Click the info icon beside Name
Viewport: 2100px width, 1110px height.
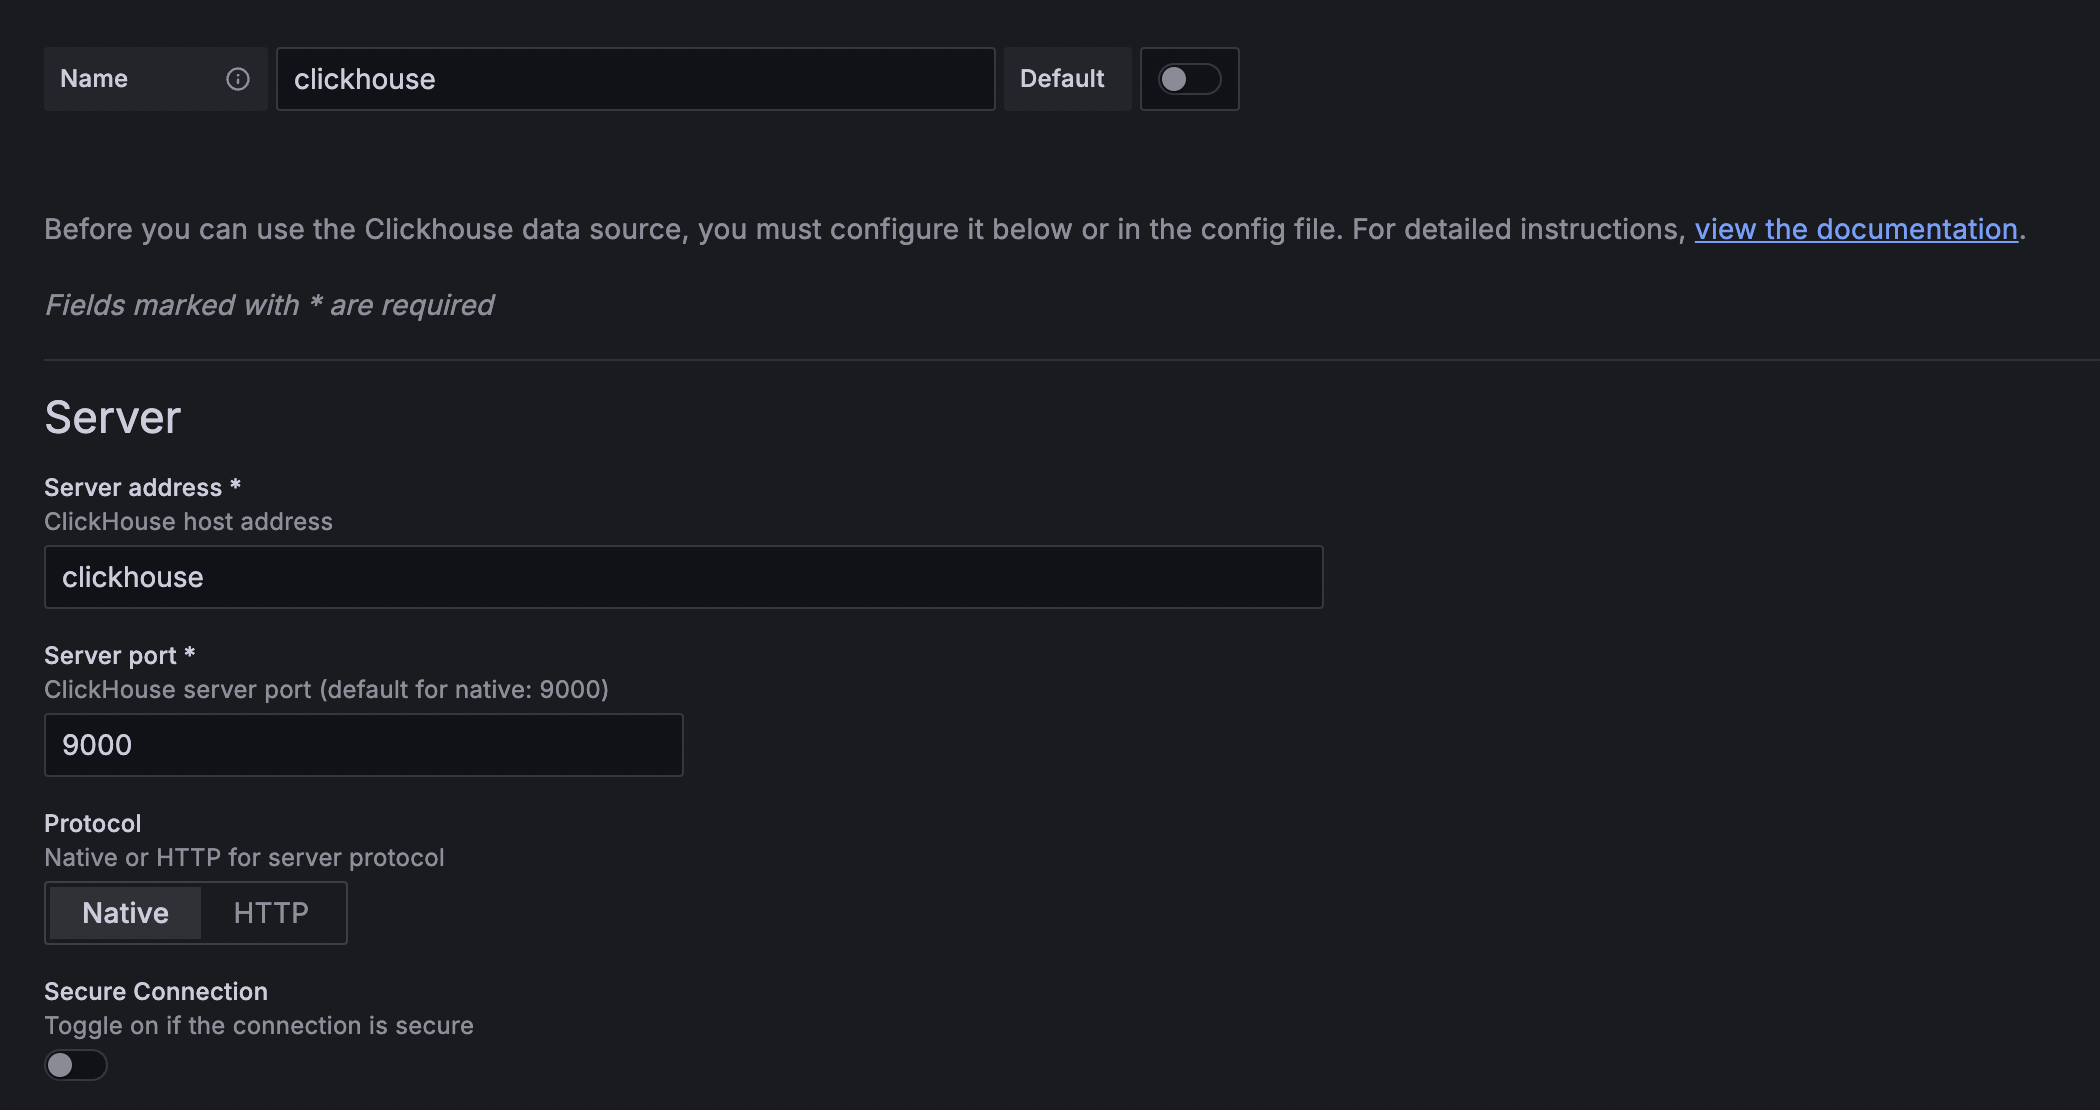point(237,79)
